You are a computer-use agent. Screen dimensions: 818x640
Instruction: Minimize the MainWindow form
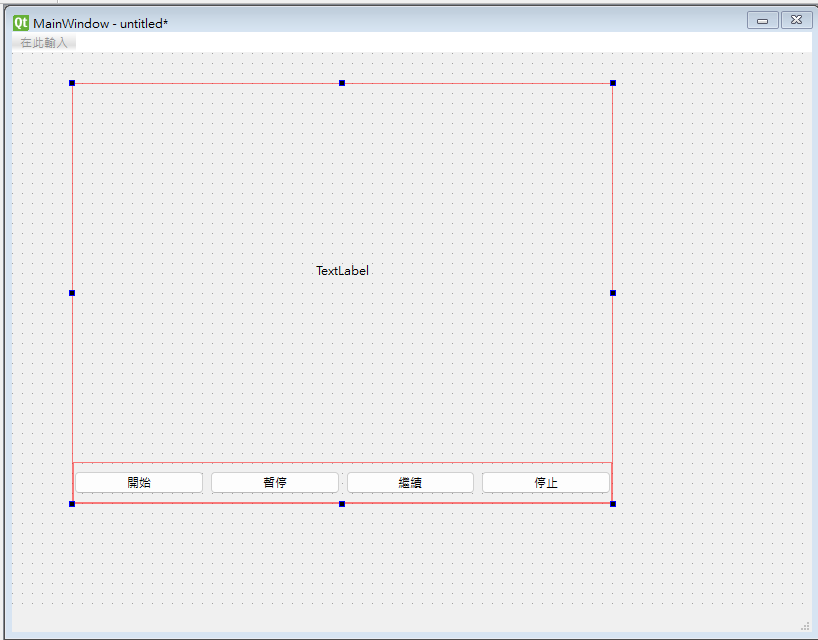point(763,20)
